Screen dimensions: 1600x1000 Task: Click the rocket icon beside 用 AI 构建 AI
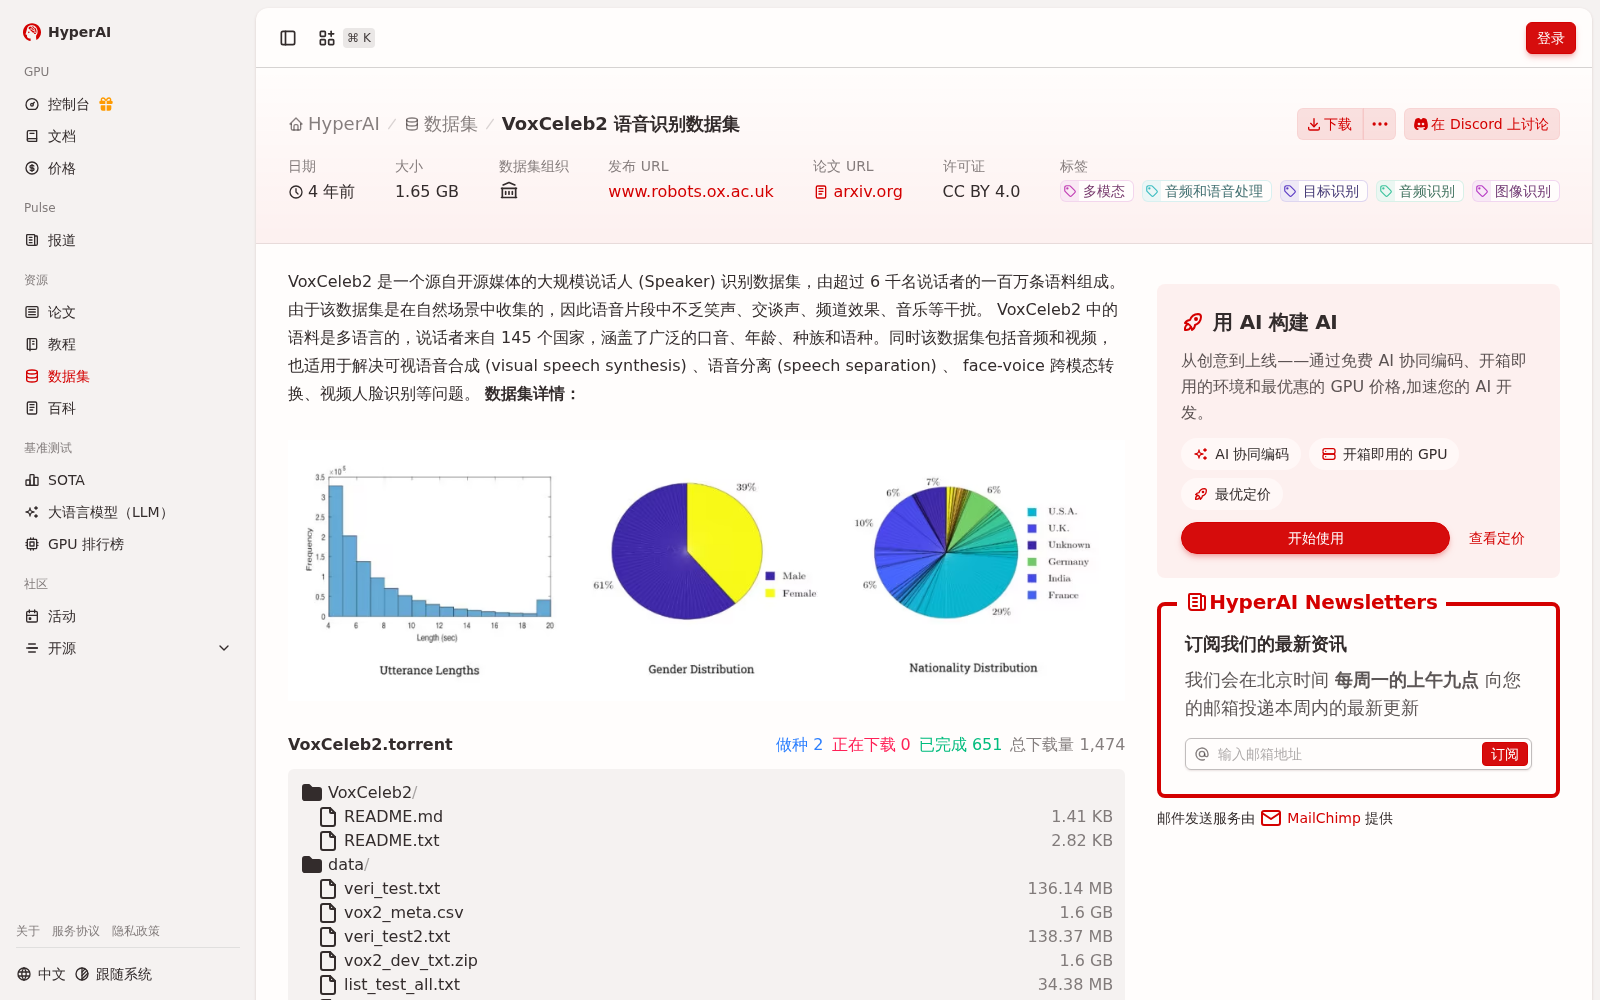point(1192,322)
